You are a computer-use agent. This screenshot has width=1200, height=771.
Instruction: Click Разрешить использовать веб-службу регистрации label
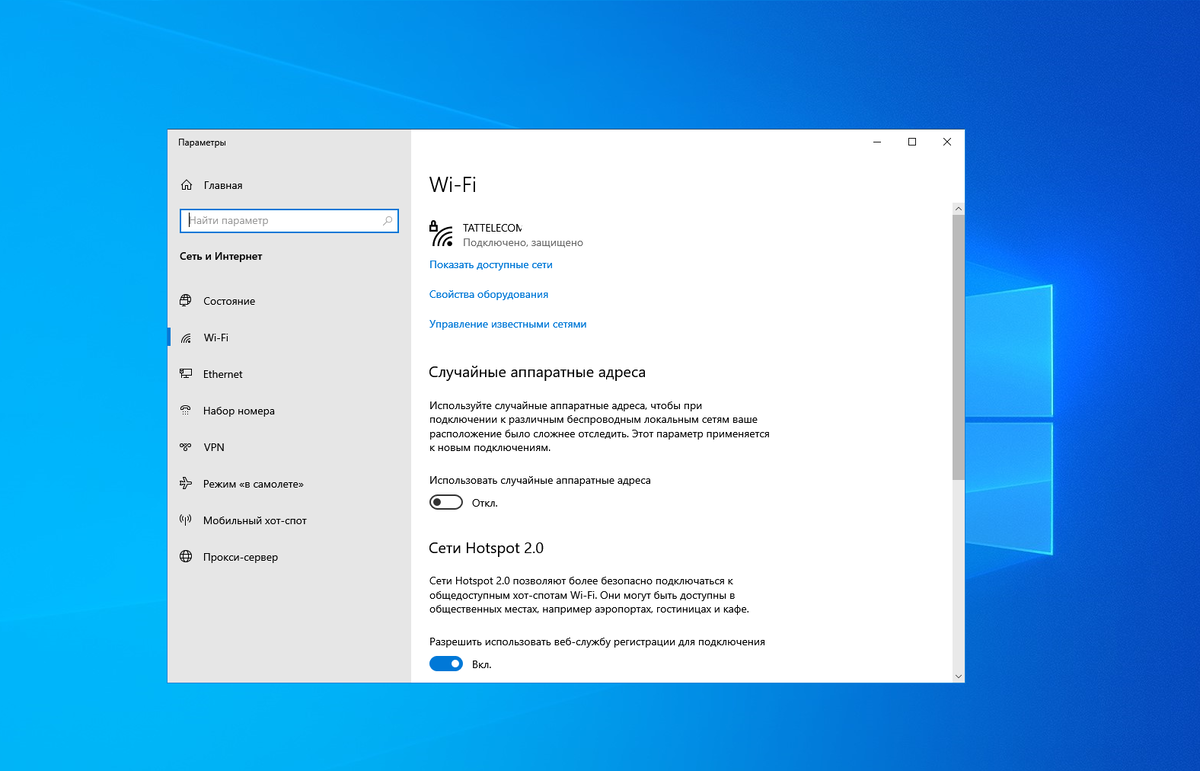pyautogui.click(x=597, y=641)
